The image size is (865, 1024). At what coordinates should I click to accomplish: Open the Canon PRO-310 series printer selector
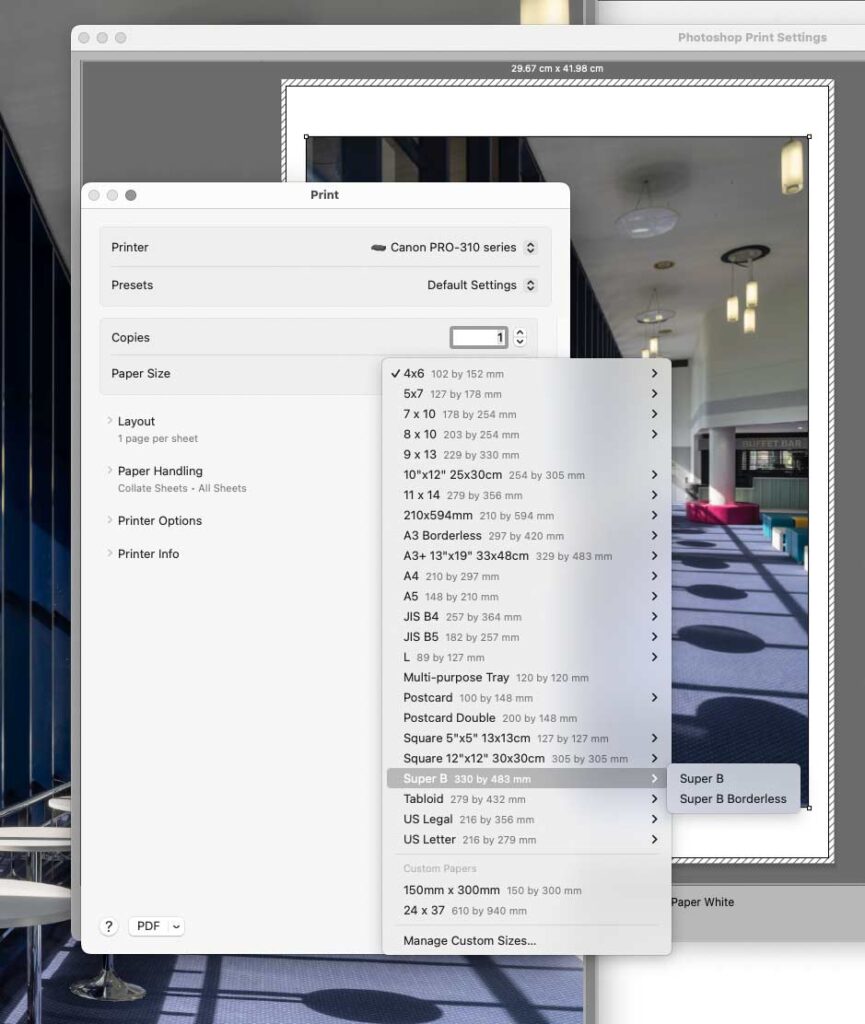click(x=454, y=248)
